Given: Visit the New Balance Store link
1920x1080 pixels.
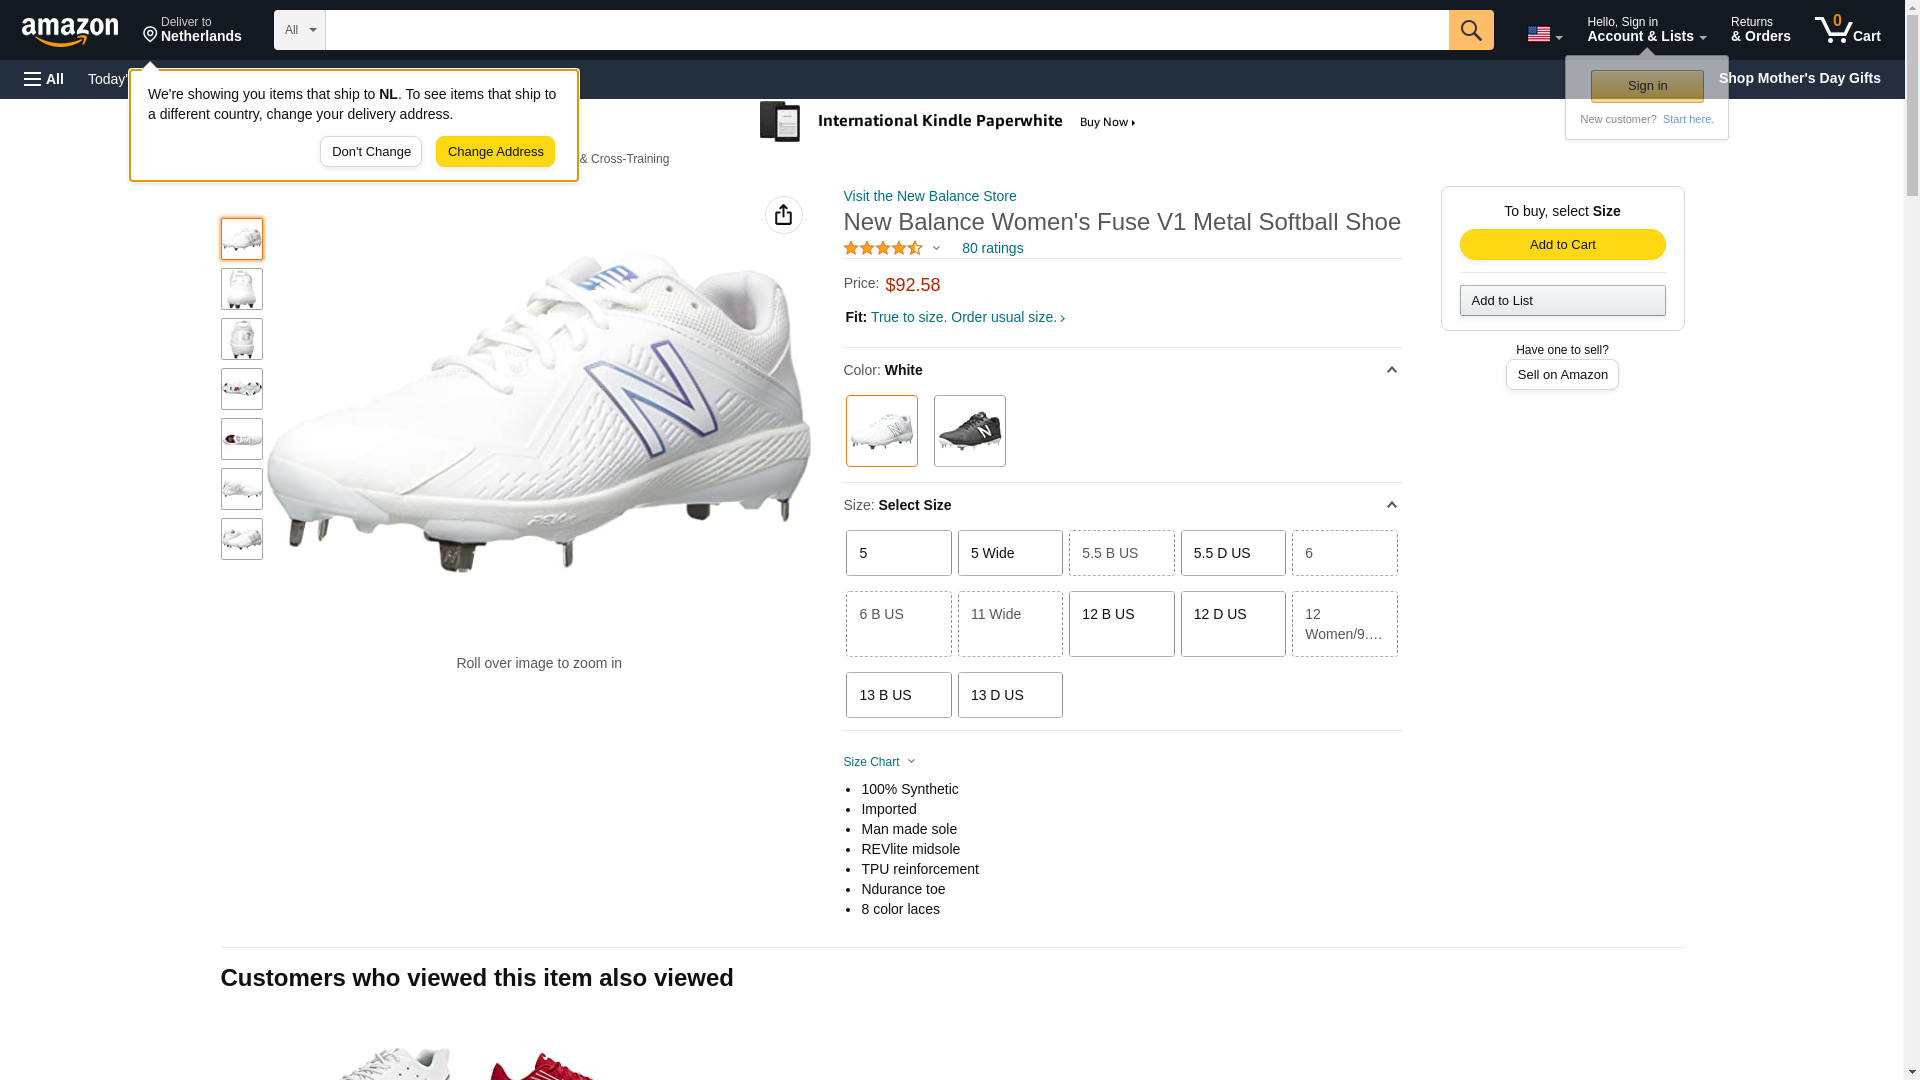Looking at the screenshot, I should pyautogui.click(x=929, y=196).
